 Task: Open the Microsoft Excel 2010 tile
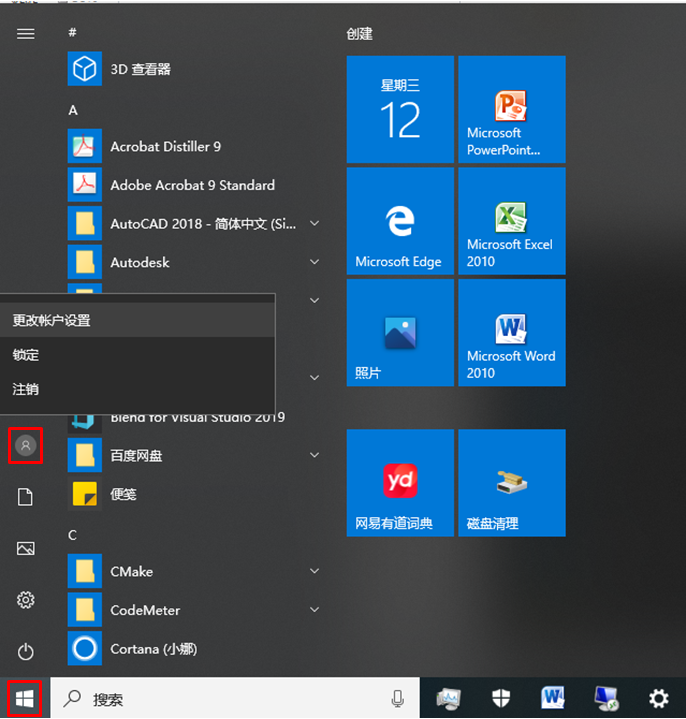[x=512, y=221]
